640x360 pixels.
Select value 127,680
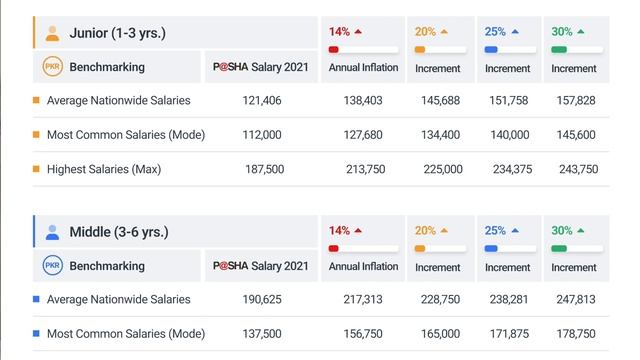tap(363, 135)
